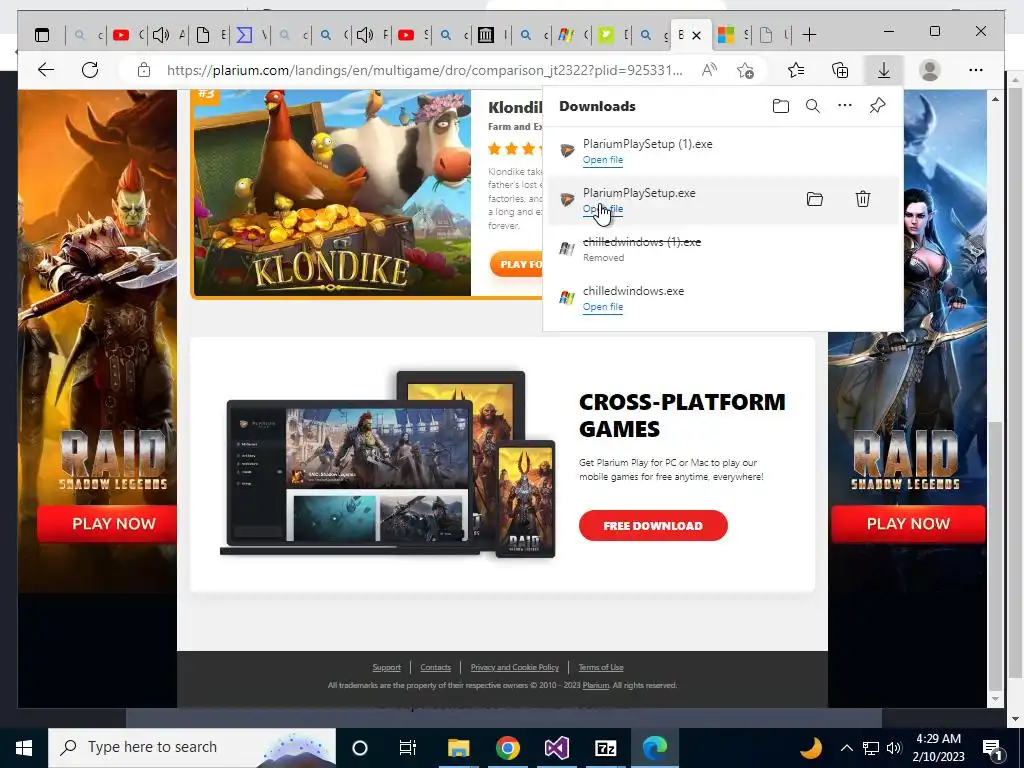Open the tab actions menu icon
The image size is (1024, 768).
pos(42,35)
